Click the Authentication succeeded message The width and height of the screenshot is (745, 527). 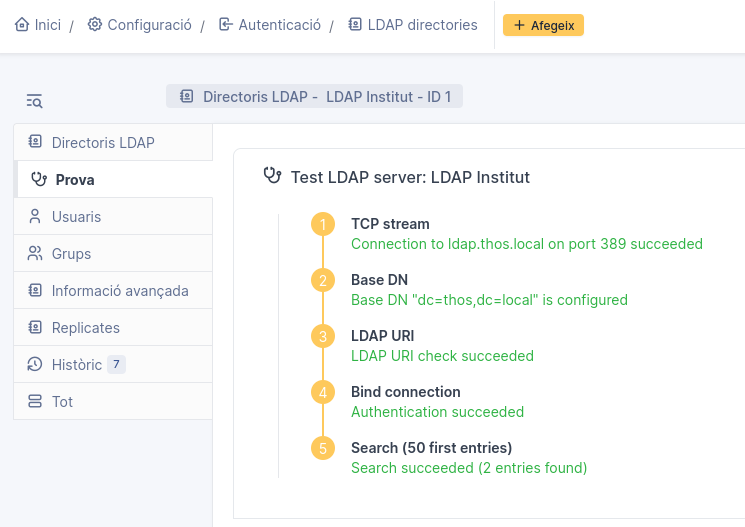tap(438, 412)
